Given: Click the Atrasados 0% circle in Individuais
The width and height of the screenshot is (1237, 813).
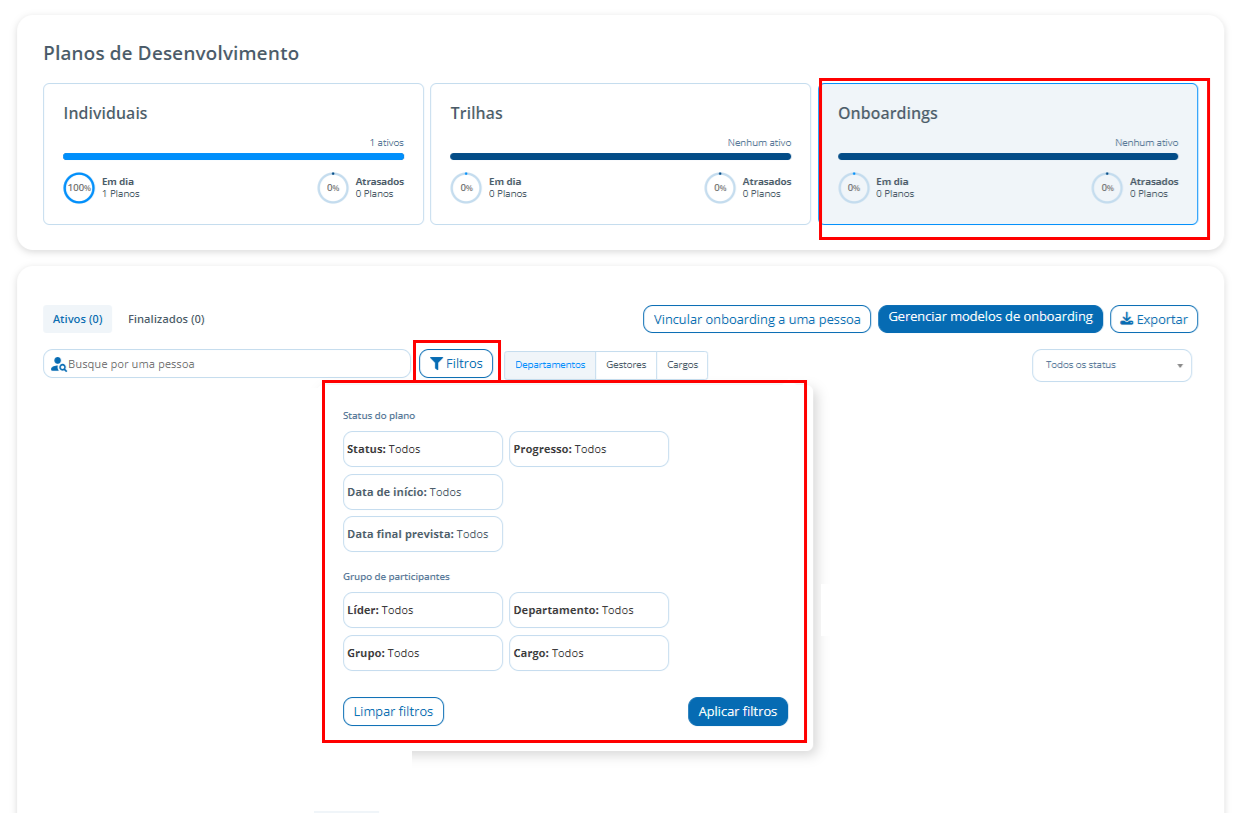Looking at the screenshot, I should tap(333, 188).
